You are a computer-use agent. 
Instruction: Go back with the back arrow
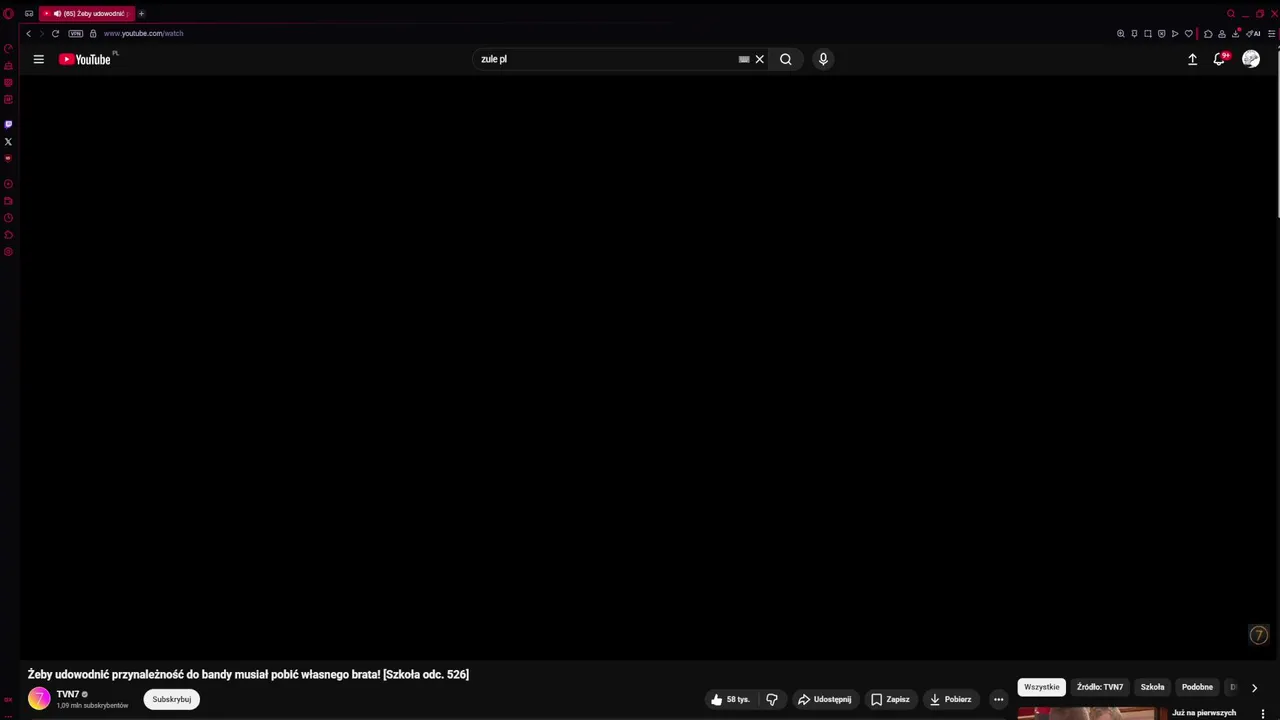[x=28, y=34]
